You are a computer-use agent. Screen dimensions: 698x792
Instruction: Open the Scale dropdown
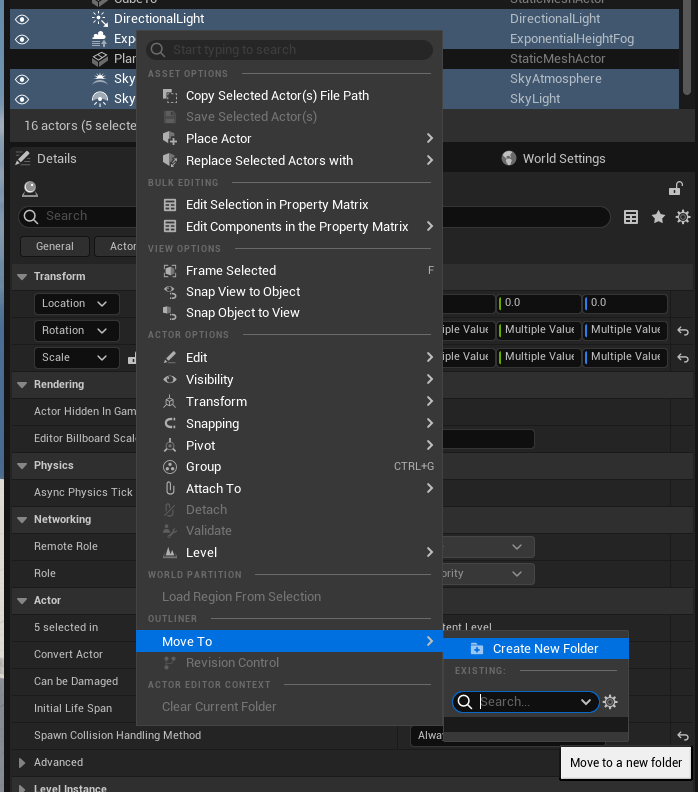(76, 358)
